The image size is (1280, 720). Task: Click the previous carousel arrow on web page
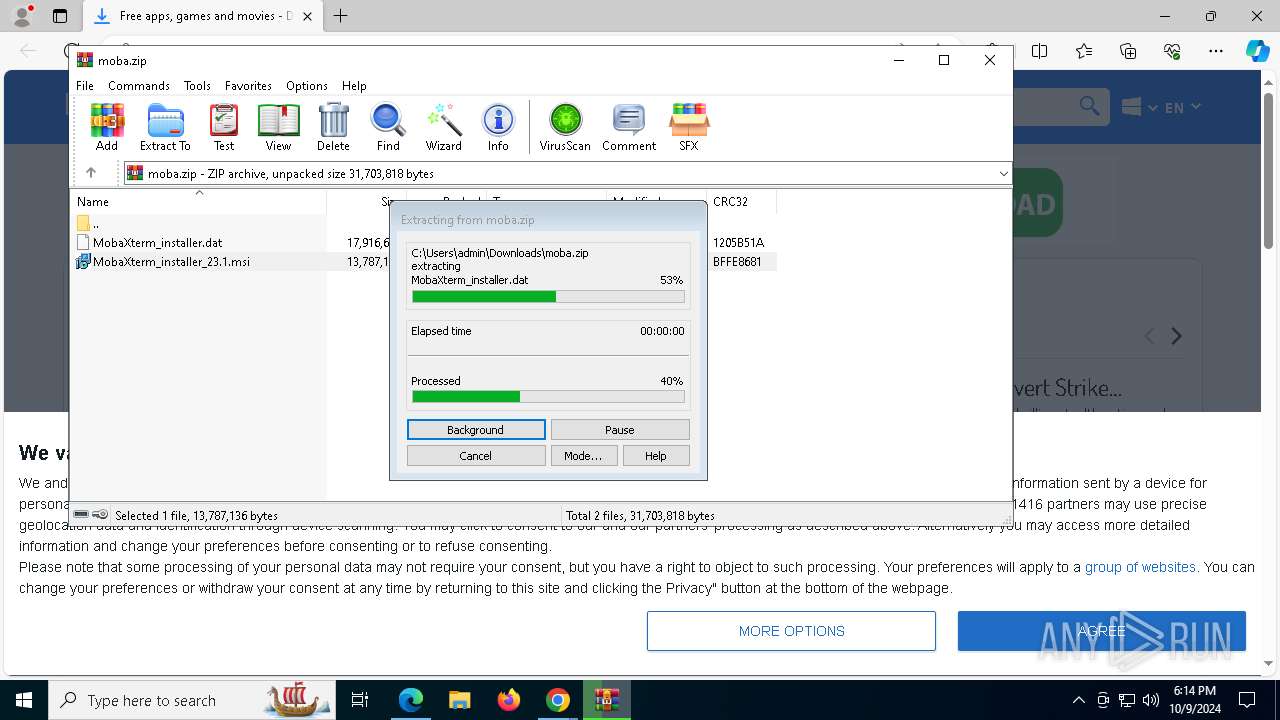[1149, 336]
